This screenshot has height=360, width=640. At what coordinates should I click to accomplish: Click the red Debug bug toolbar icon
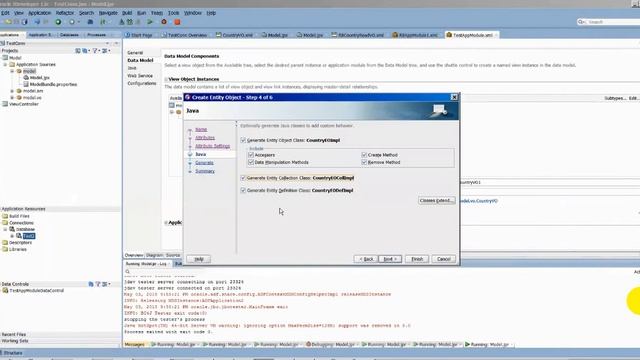[x=164, y=22]
